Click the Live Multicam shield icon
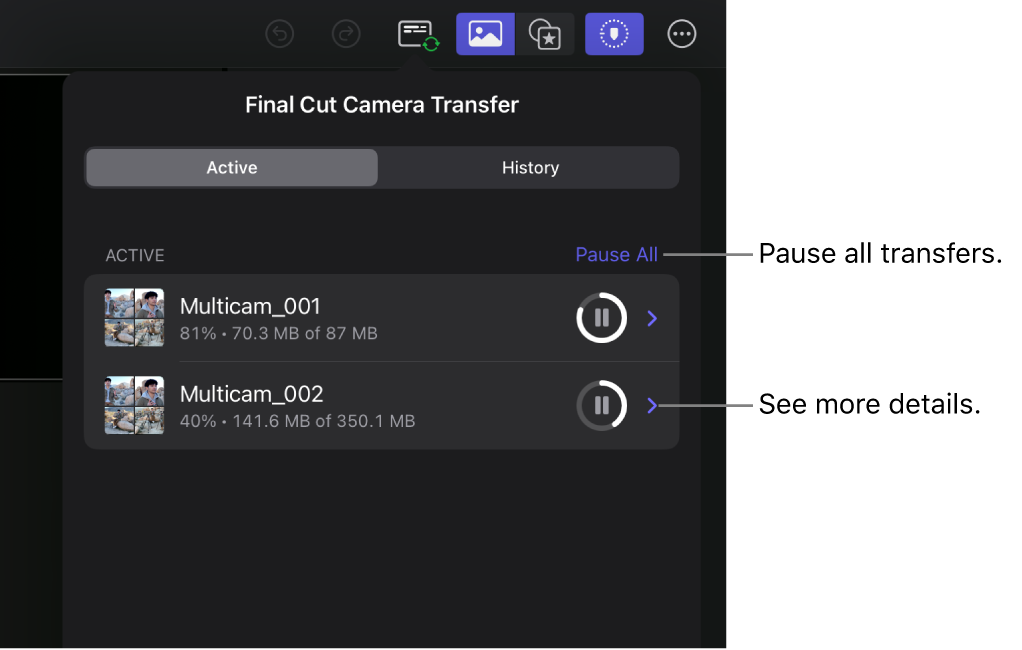1022x650 pixels. click(613, 33)
